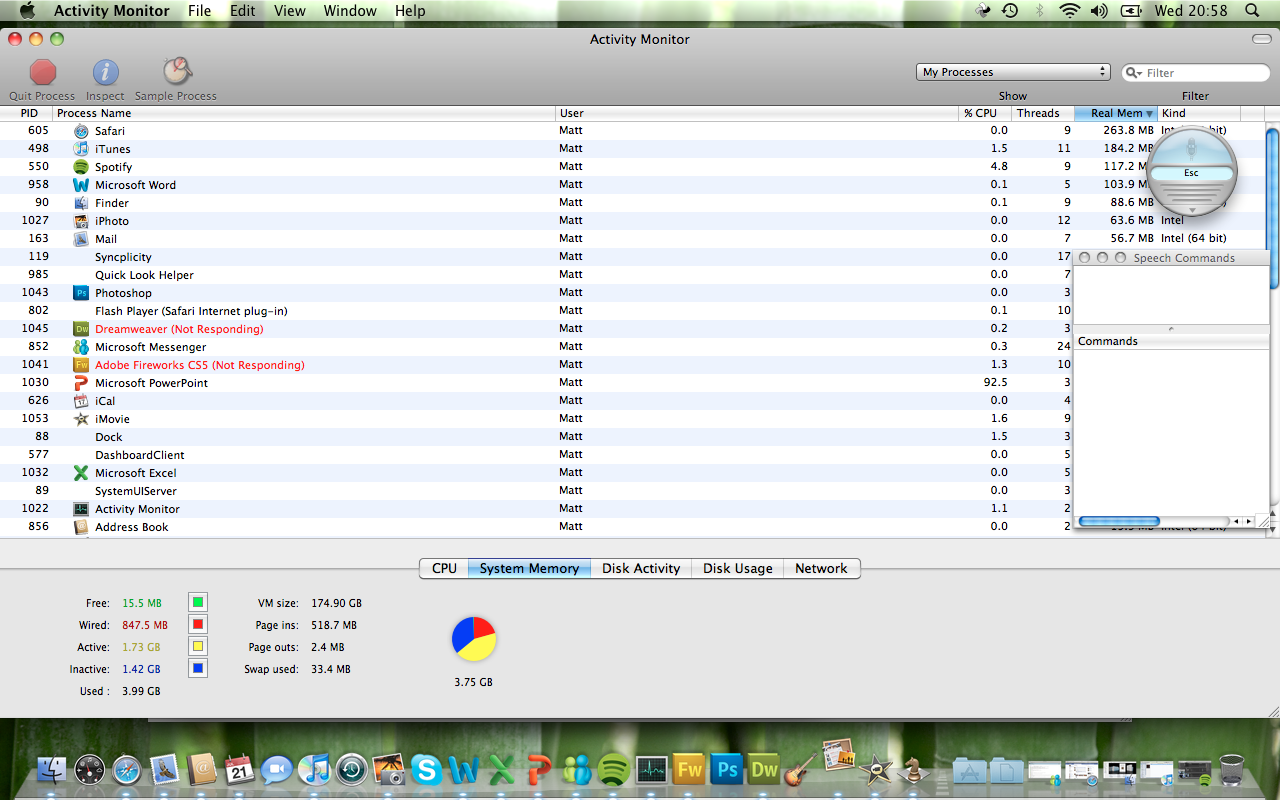Viewport: 1280px width, 800px height.
Task: Open Skype from the Dock
Action: tap(426, 769)
